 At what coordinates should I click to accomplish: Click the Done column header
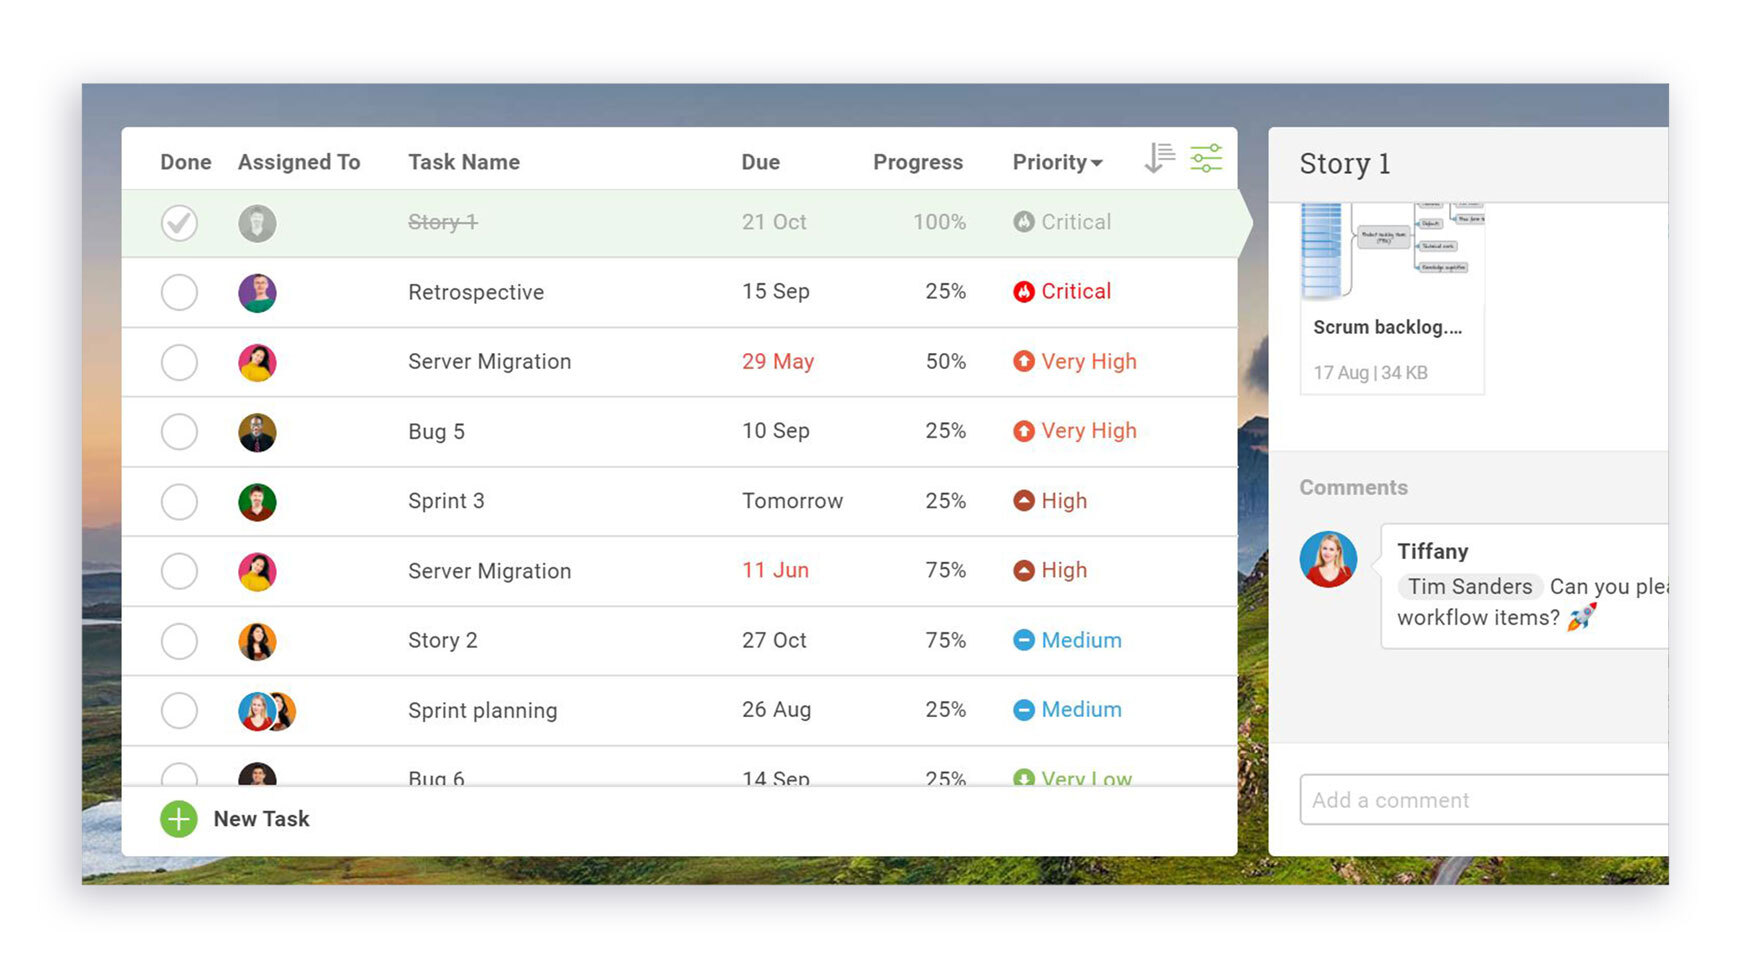click(186, 162)
